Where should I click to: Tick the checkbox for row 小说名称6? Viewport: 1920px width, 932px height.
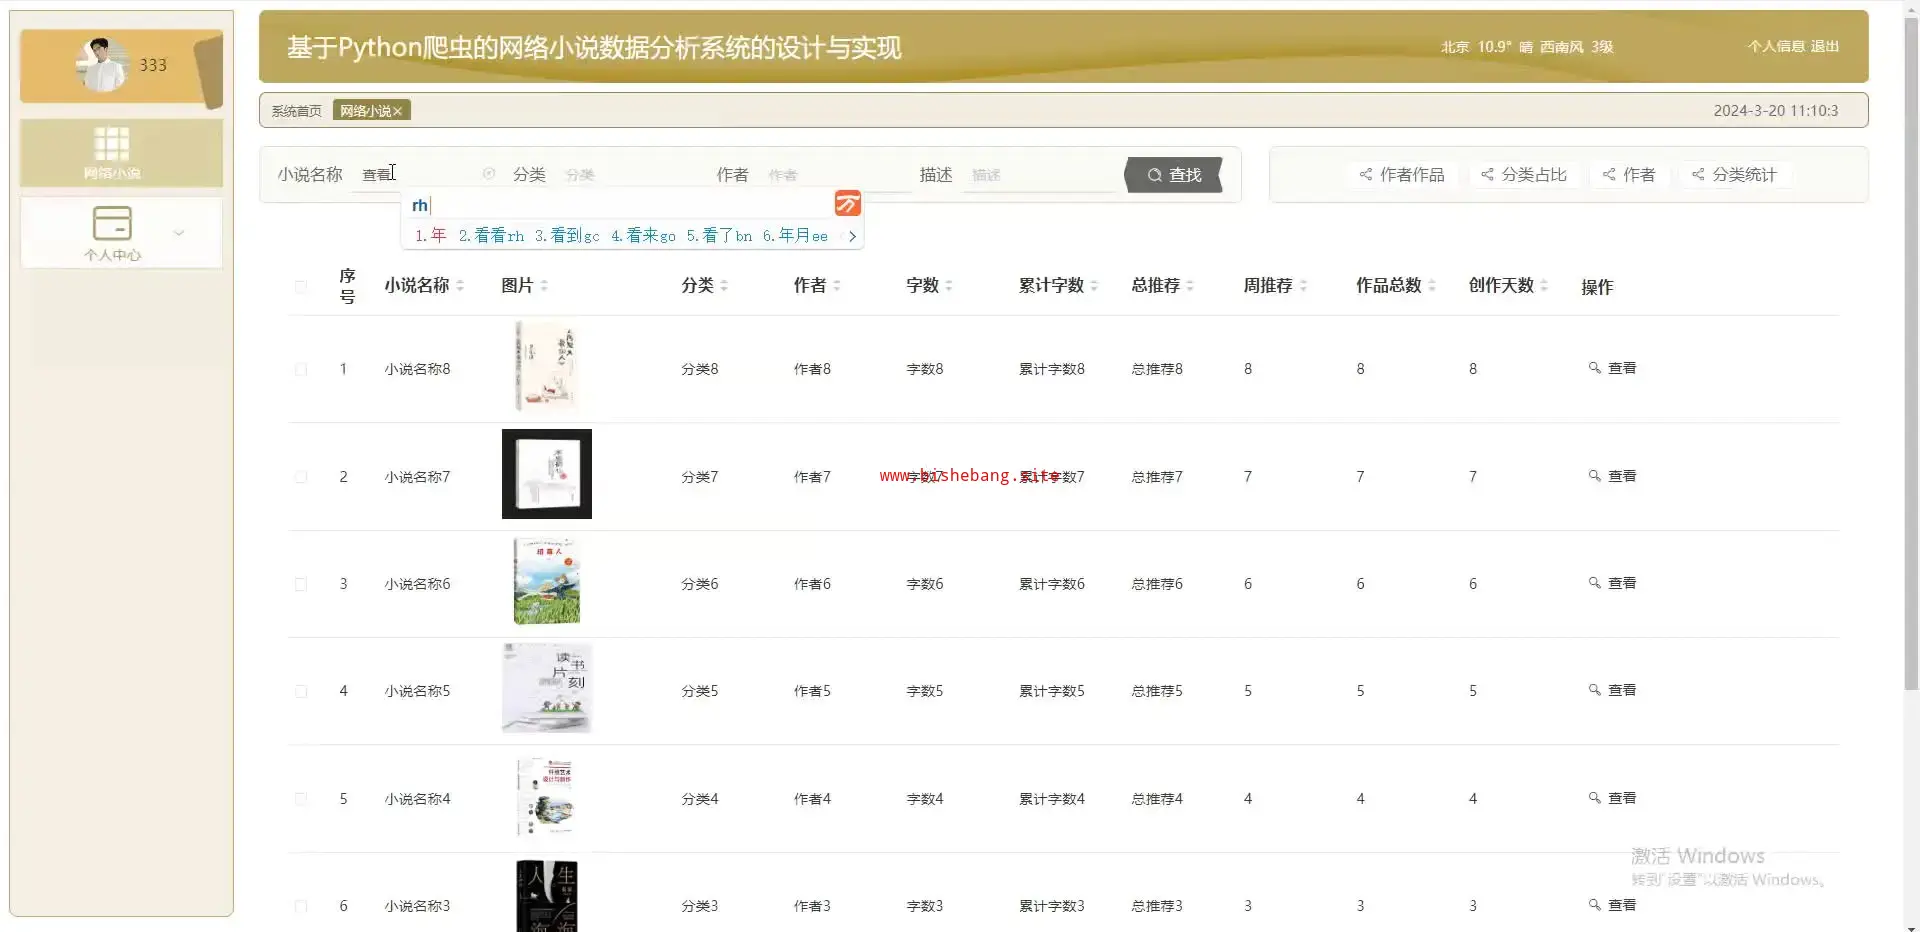click(301, 584)
